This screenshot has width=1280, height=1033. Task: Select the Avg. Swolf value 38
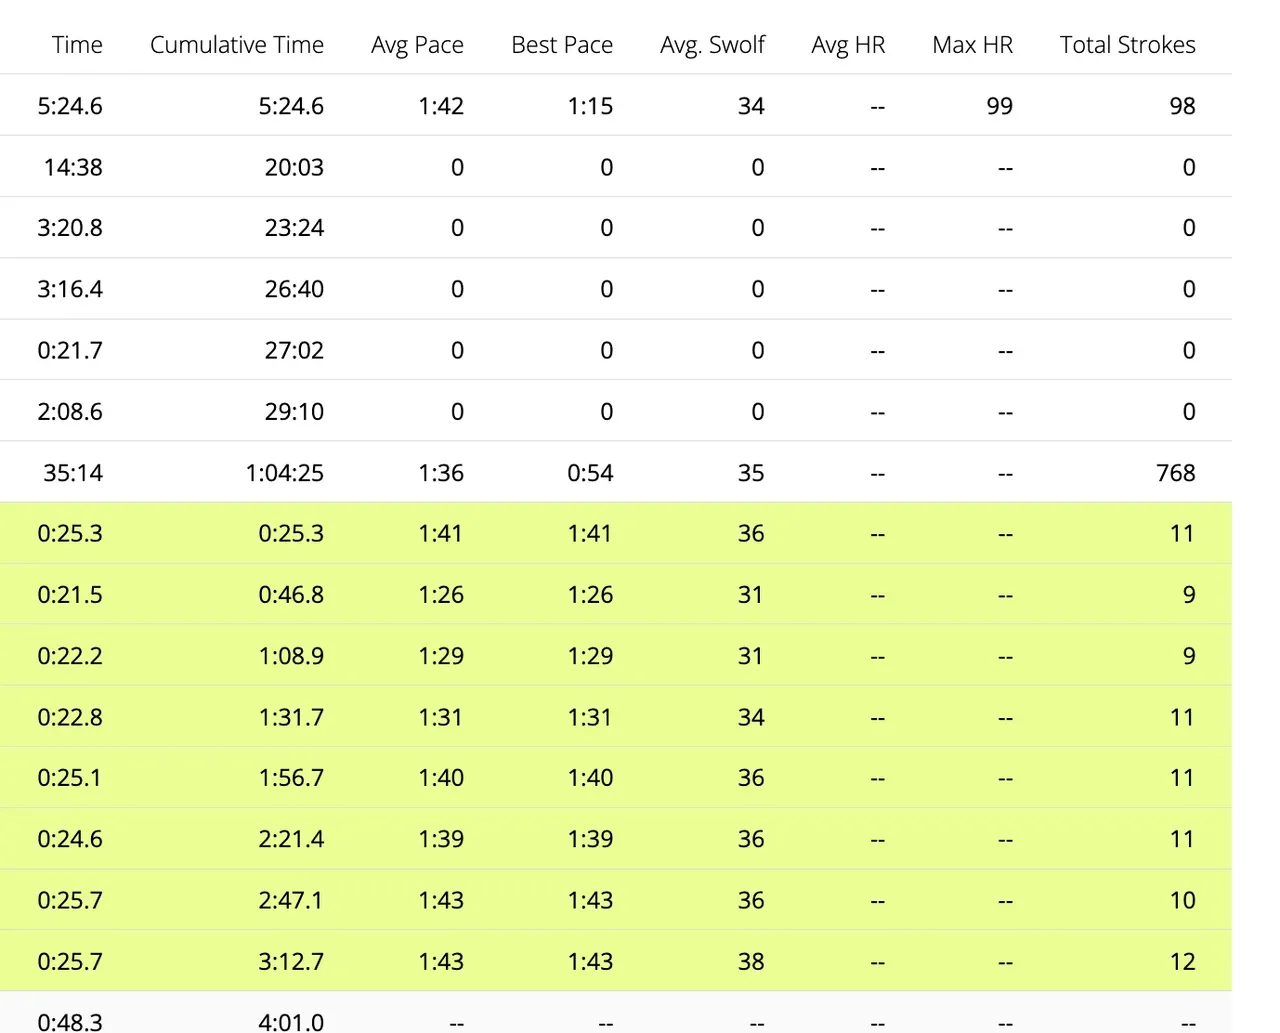[x=750, y=962]
